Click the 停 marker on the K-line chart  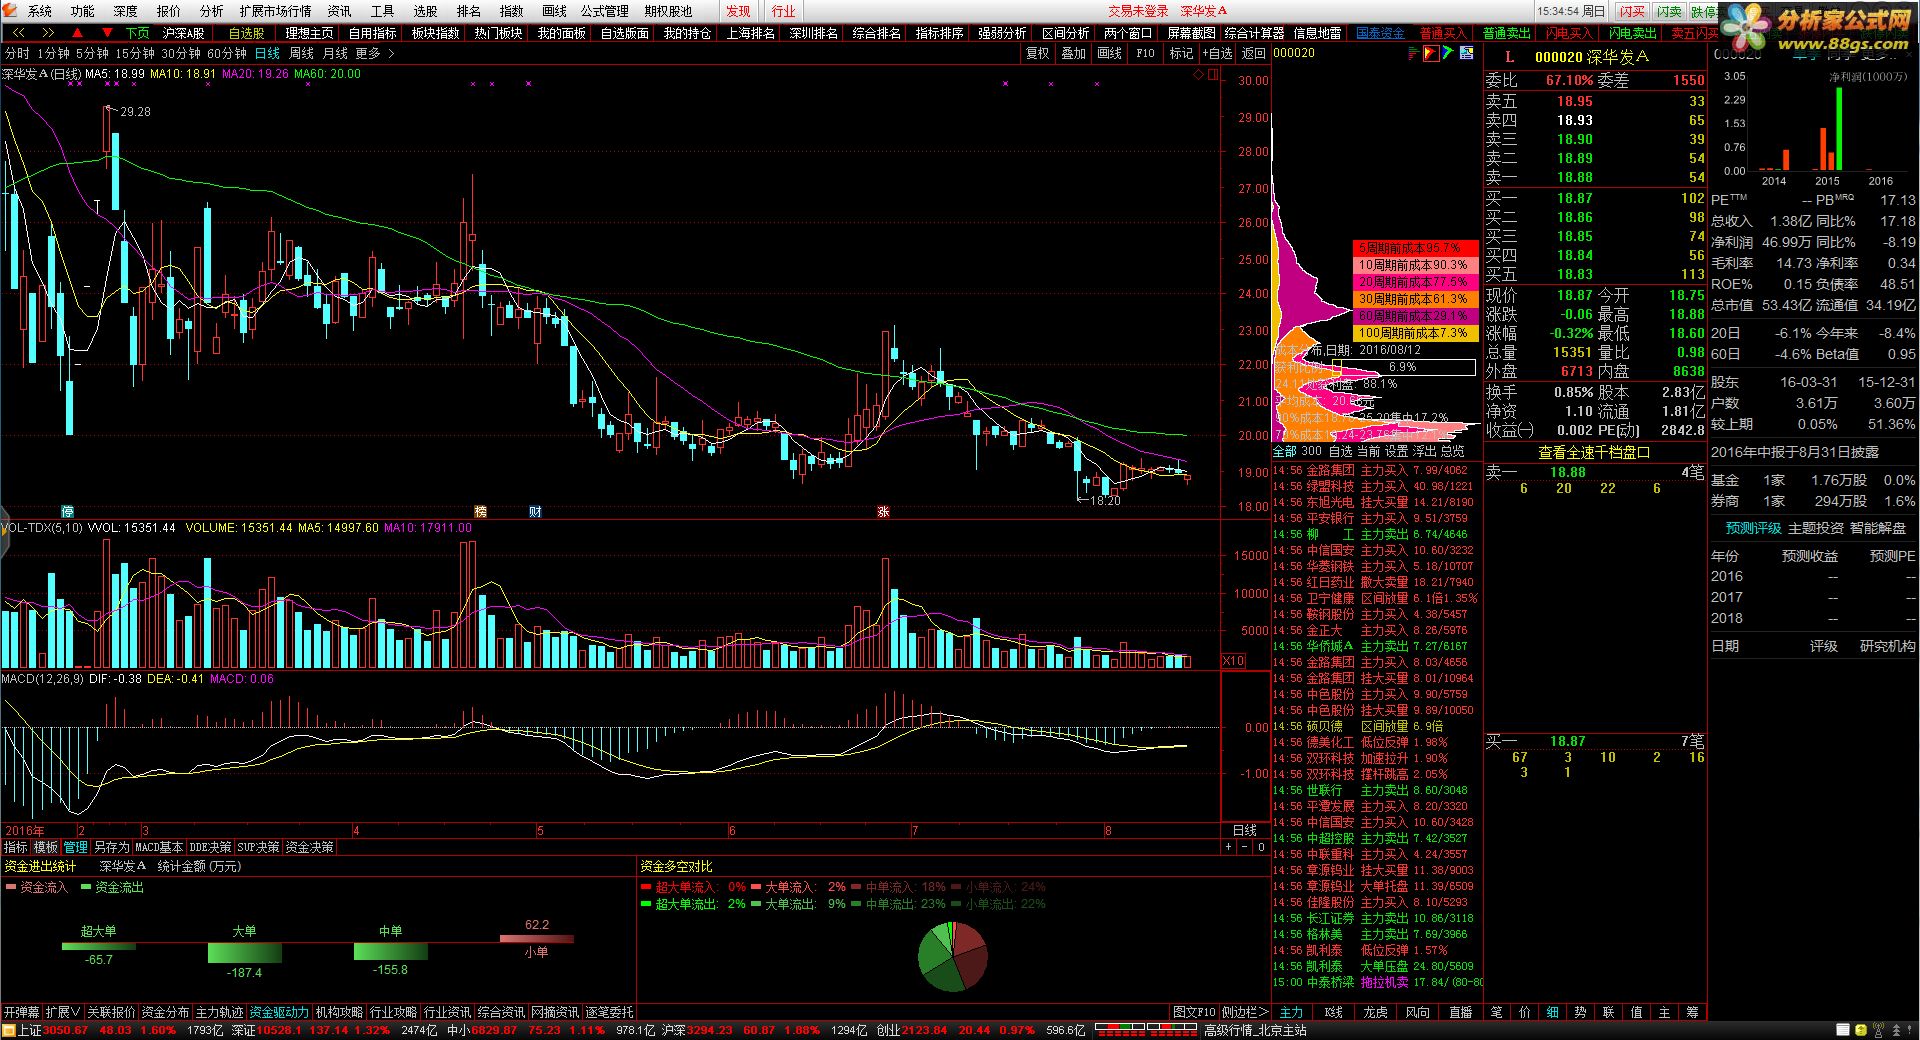(x=68, y=511)
